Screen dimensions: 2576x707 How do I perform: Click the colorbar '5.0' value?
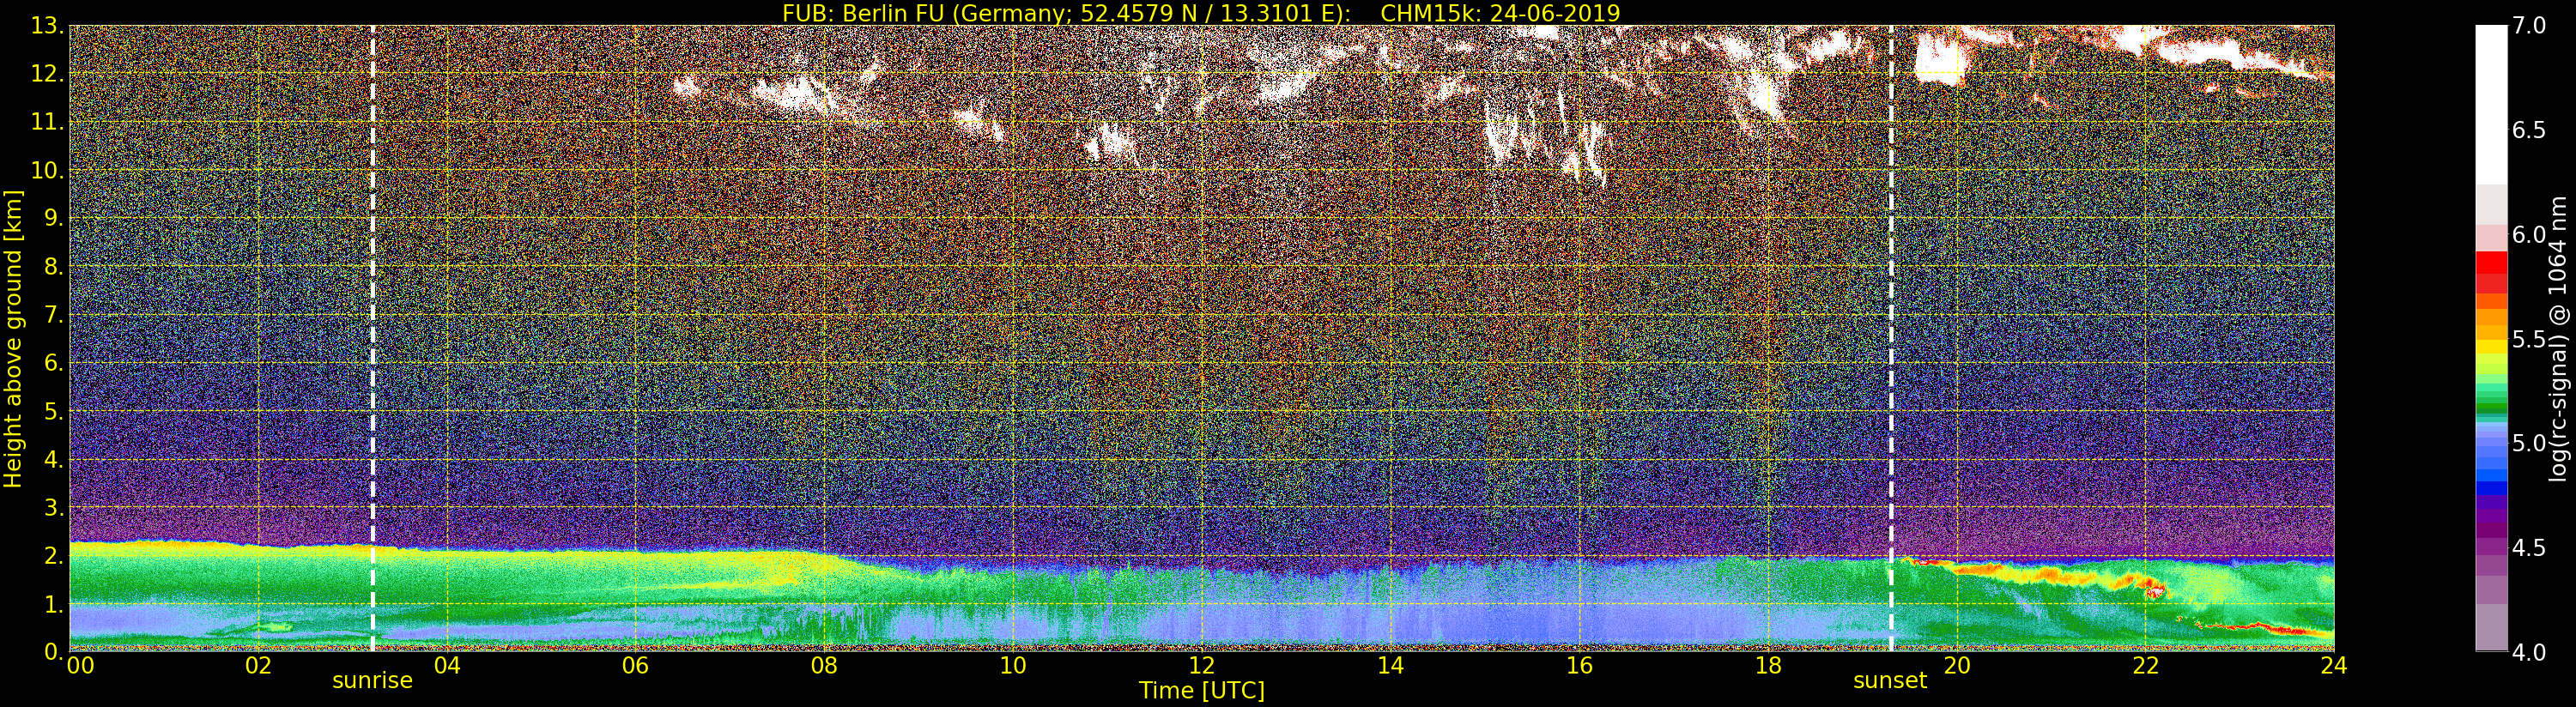click(x=2529, y=443)
